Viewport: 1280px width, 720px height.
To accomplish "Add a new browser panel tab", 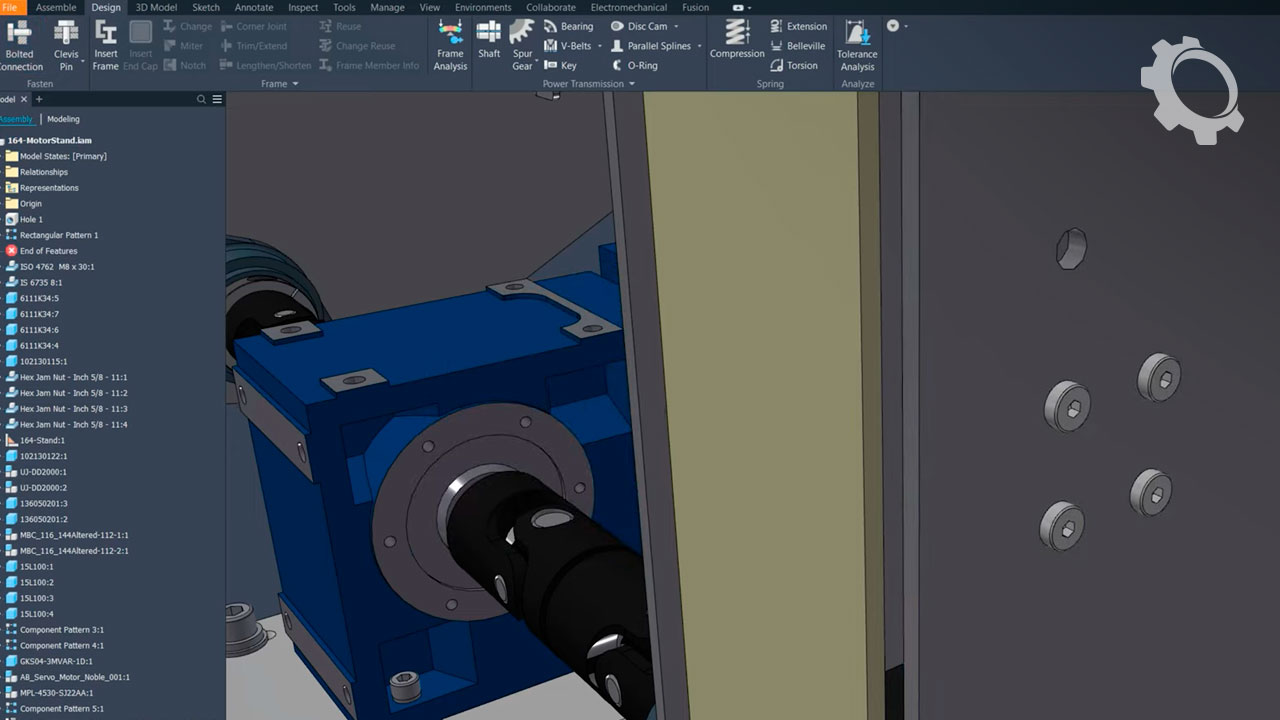I will click(39, 99).
